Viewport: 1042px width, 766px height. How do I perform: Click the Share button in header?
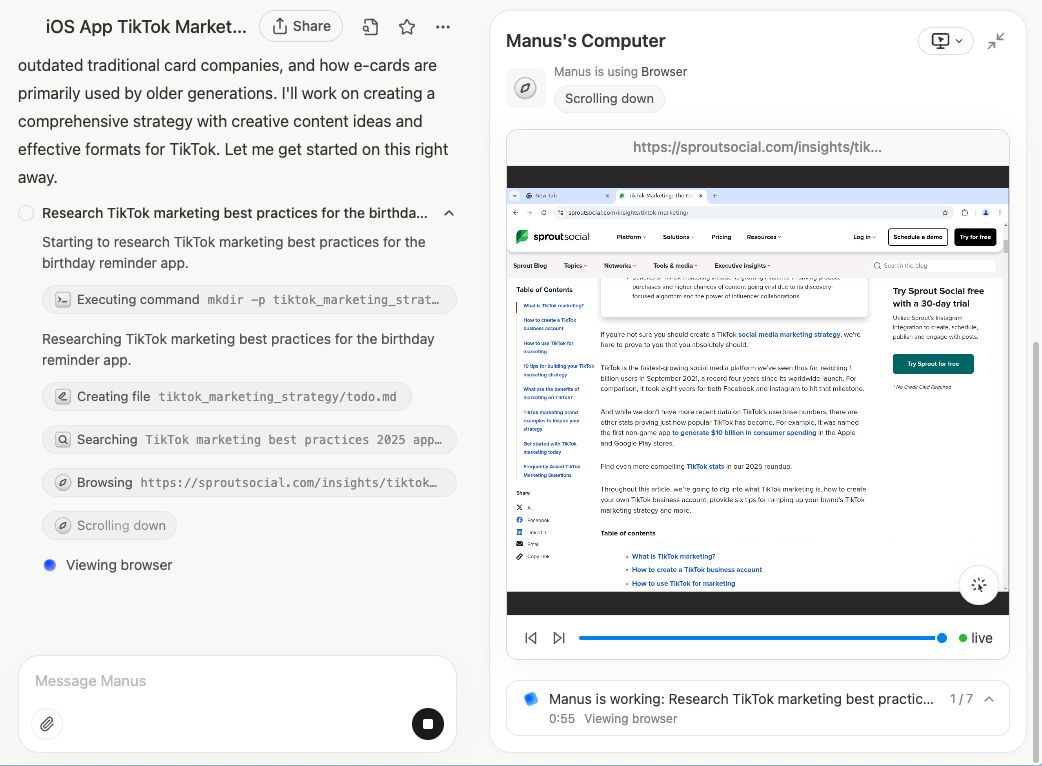300,26
